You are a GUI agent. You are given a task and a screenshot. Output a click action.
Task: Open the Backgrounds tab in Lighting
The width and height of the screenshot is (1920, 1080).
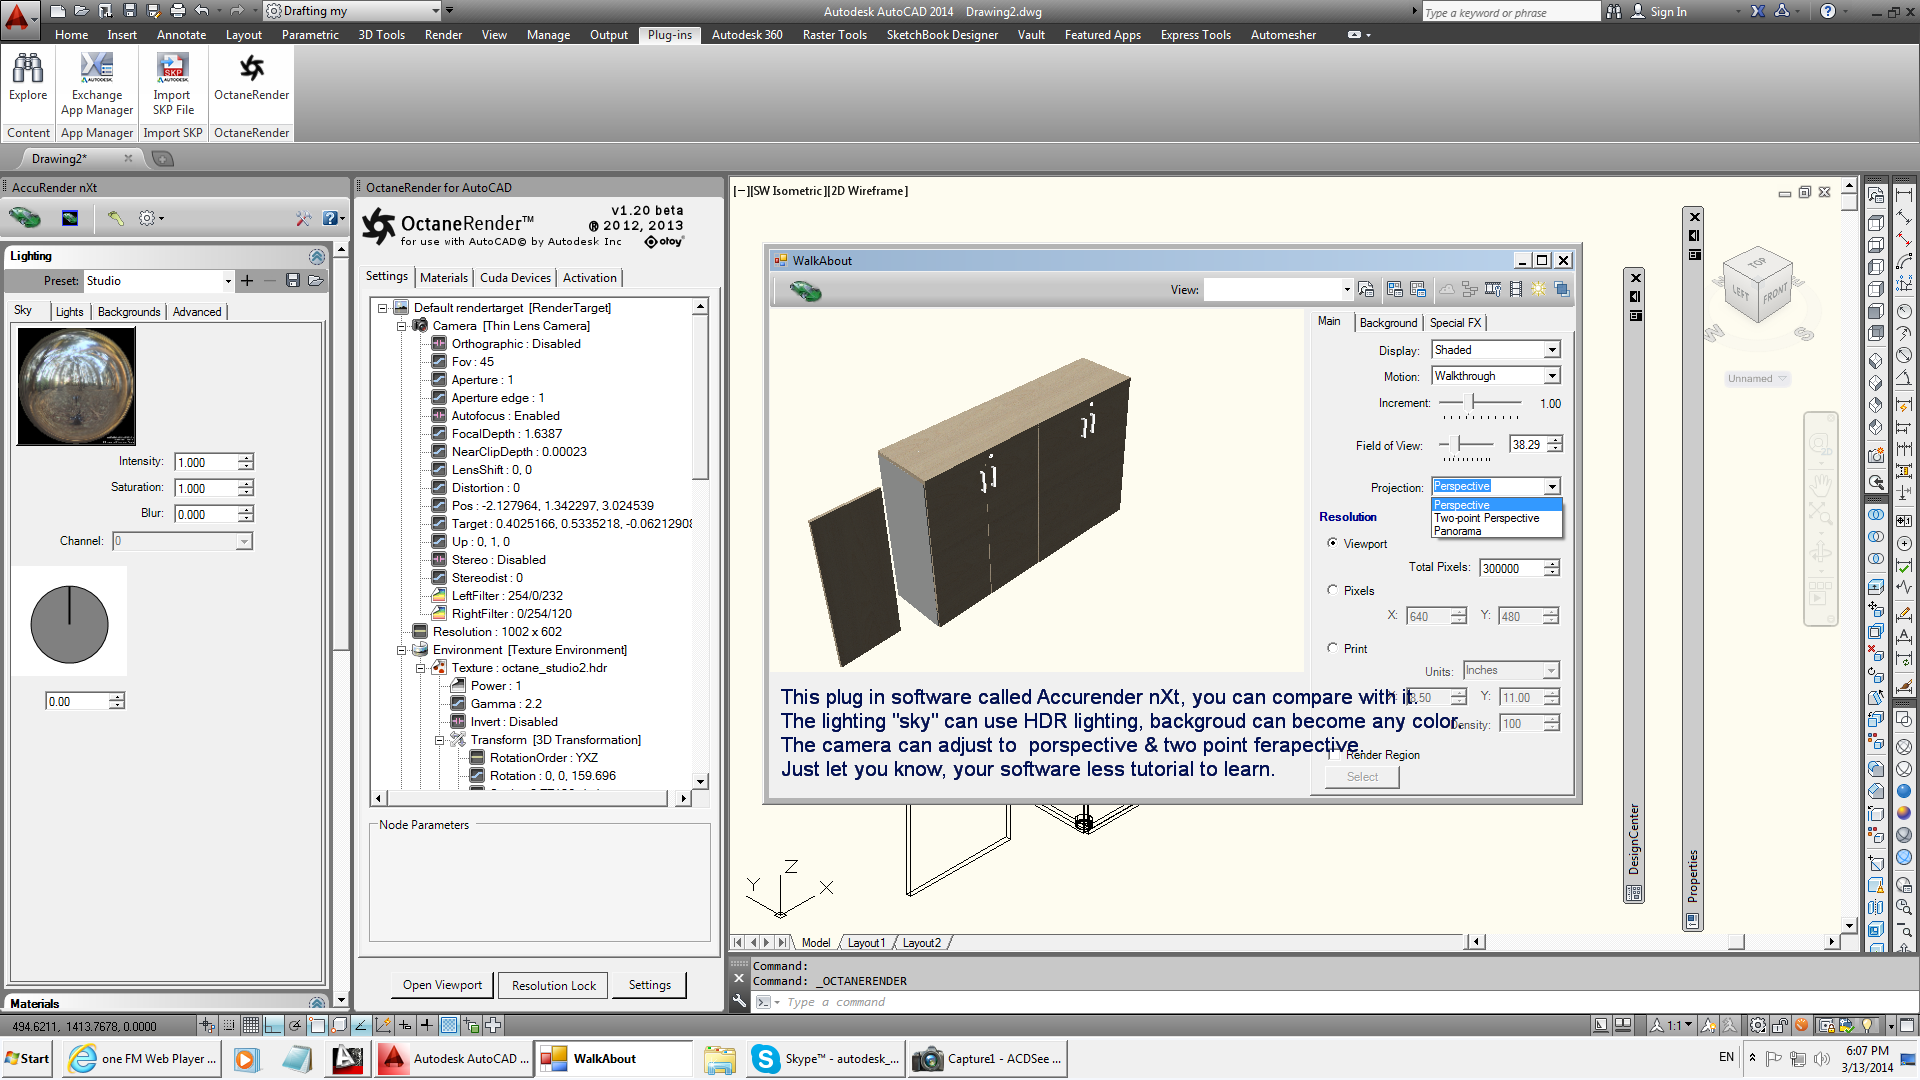pyautogui.click(x=128, y=312)
